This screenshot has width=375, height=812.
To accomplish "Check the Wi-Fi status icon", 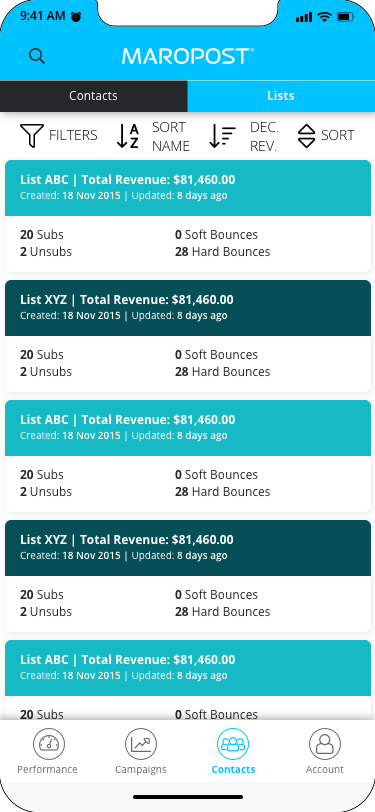I will pyautogui.click(x=325, y=17).
